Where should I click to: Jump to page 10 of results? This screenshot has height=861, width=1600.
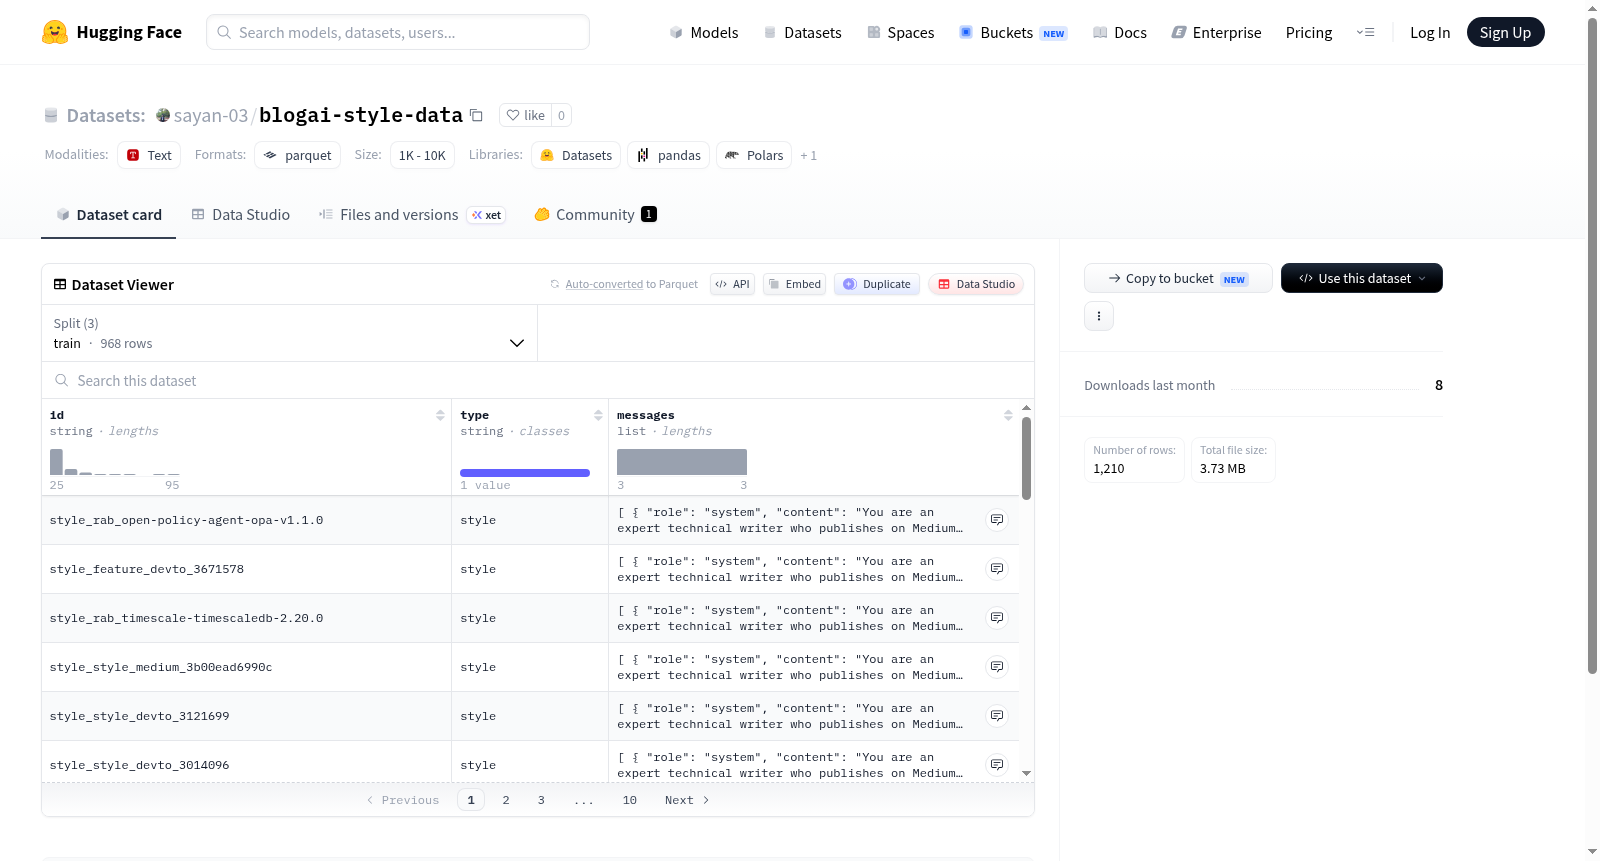click(630, 800)
